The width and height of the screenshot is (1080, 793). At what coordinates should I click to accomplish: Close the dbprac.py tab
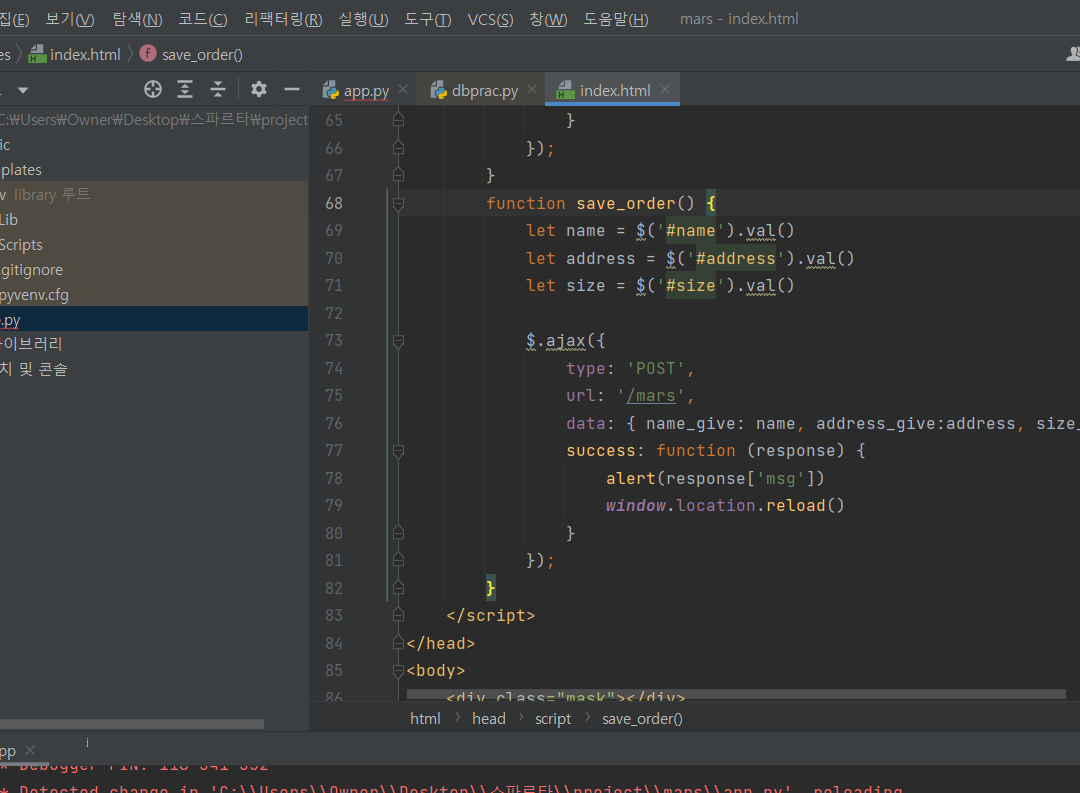[532, 90]
